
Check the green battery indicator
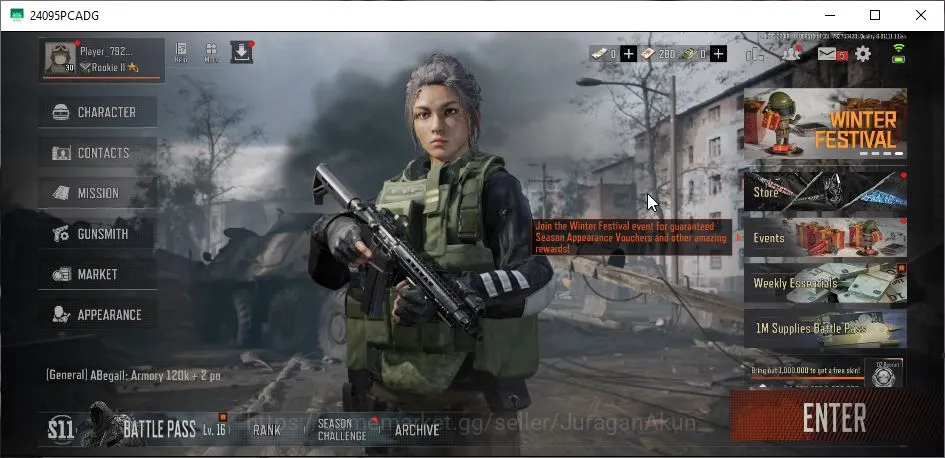[898, 58]
